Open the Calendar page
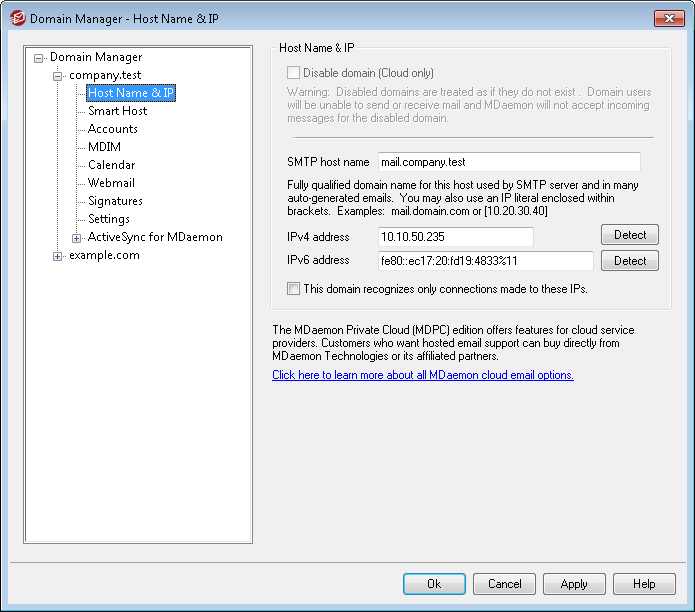The height and width of the screenshot is (612, 695). coord(111,165)
